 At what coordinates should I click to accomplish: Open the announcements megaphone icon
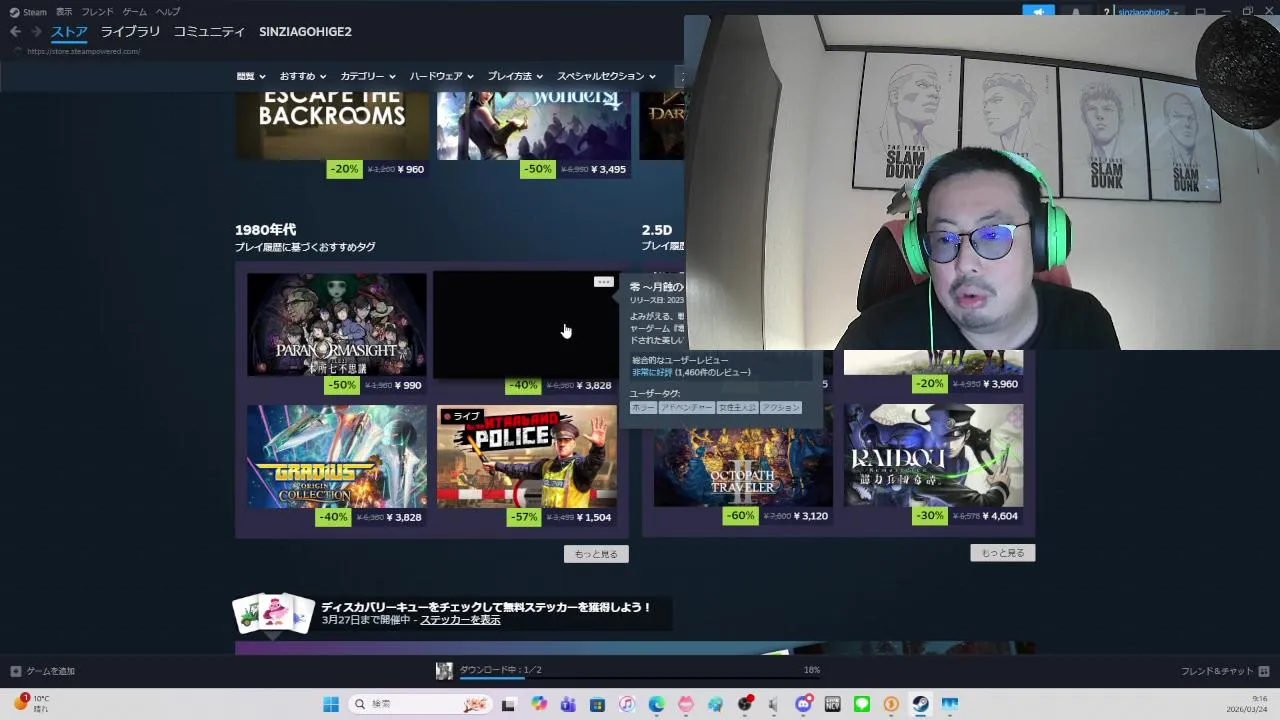(x=1038, y=11)
